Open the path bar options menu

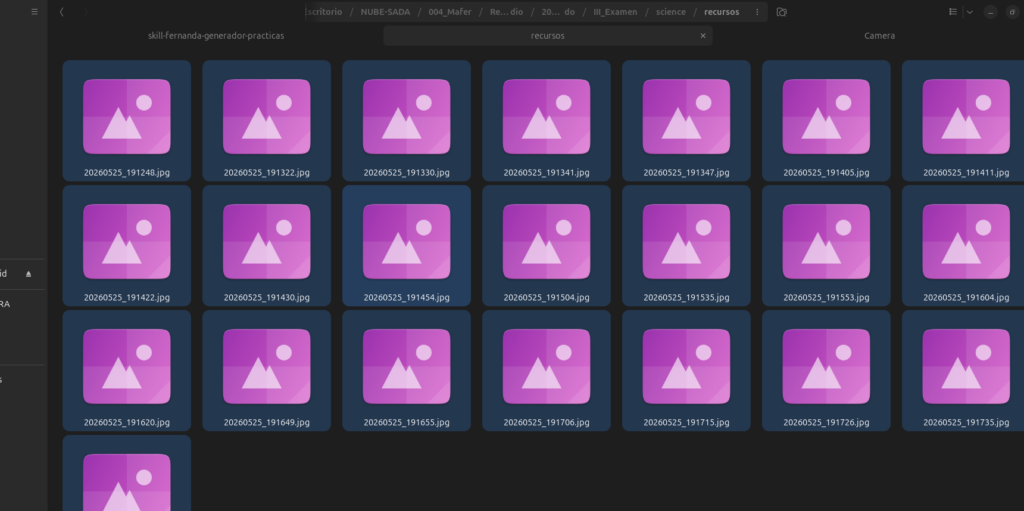[x=757, y=12]
